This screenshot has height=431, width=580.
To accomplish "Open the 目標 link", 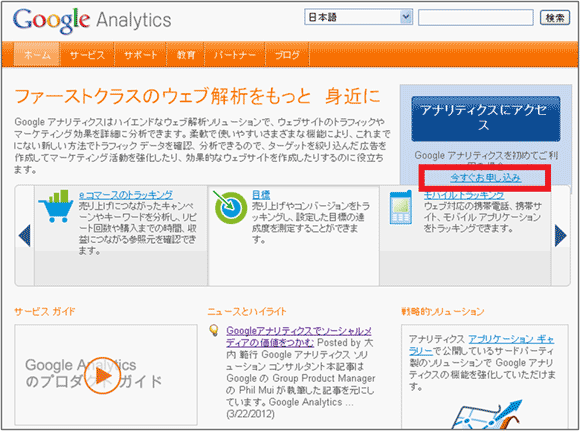I will pos(261,195).
